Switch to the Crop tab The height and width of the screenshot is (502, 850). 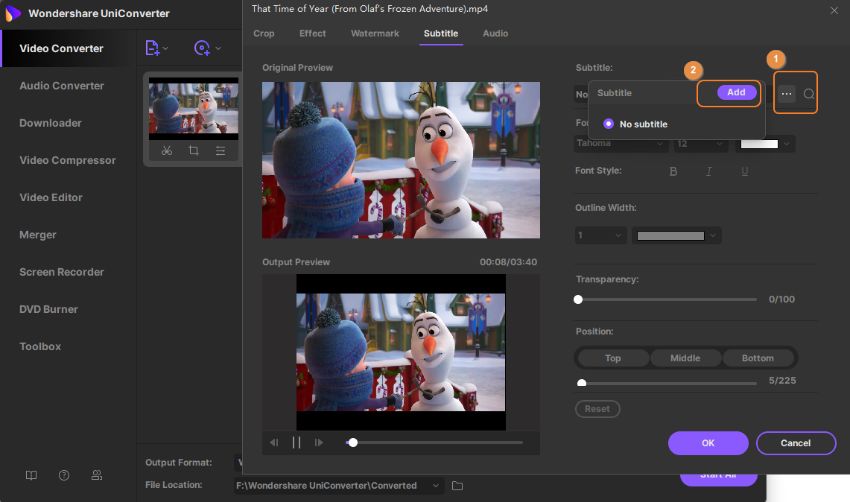[263, 34]
